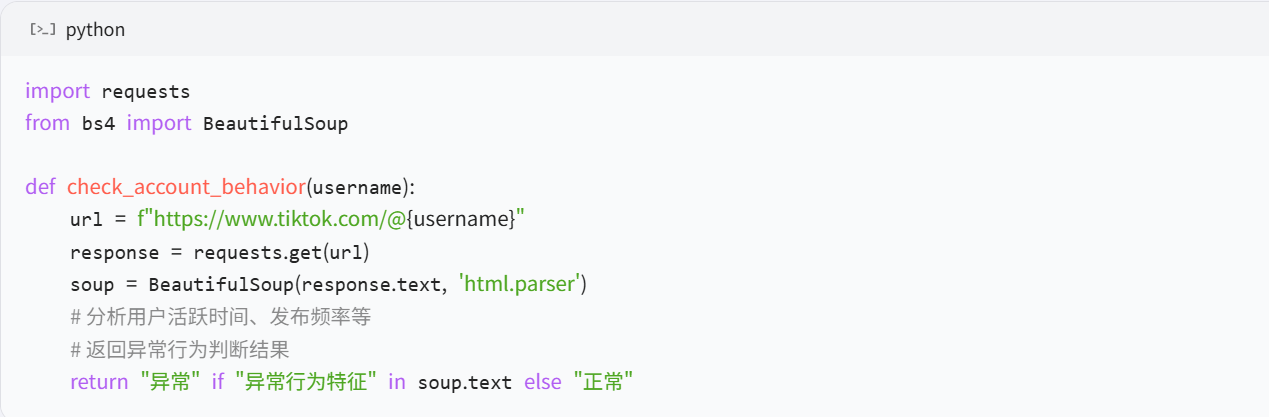Screen dimensions: 1269x417
Task: Click the "正常" string at line end
Action: click(604, 382)
